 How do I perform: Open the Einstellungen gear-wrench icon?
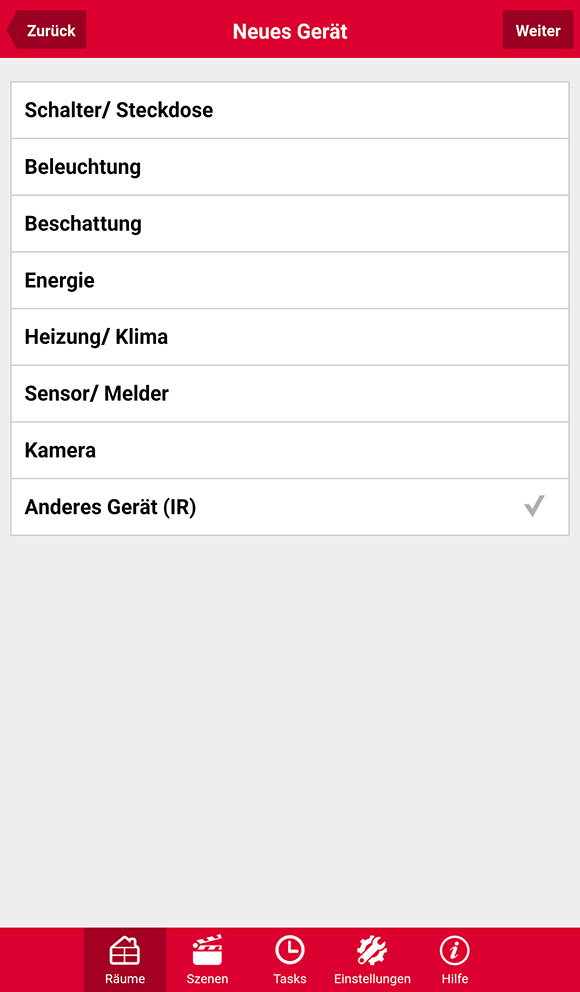[x=372, y=950]
